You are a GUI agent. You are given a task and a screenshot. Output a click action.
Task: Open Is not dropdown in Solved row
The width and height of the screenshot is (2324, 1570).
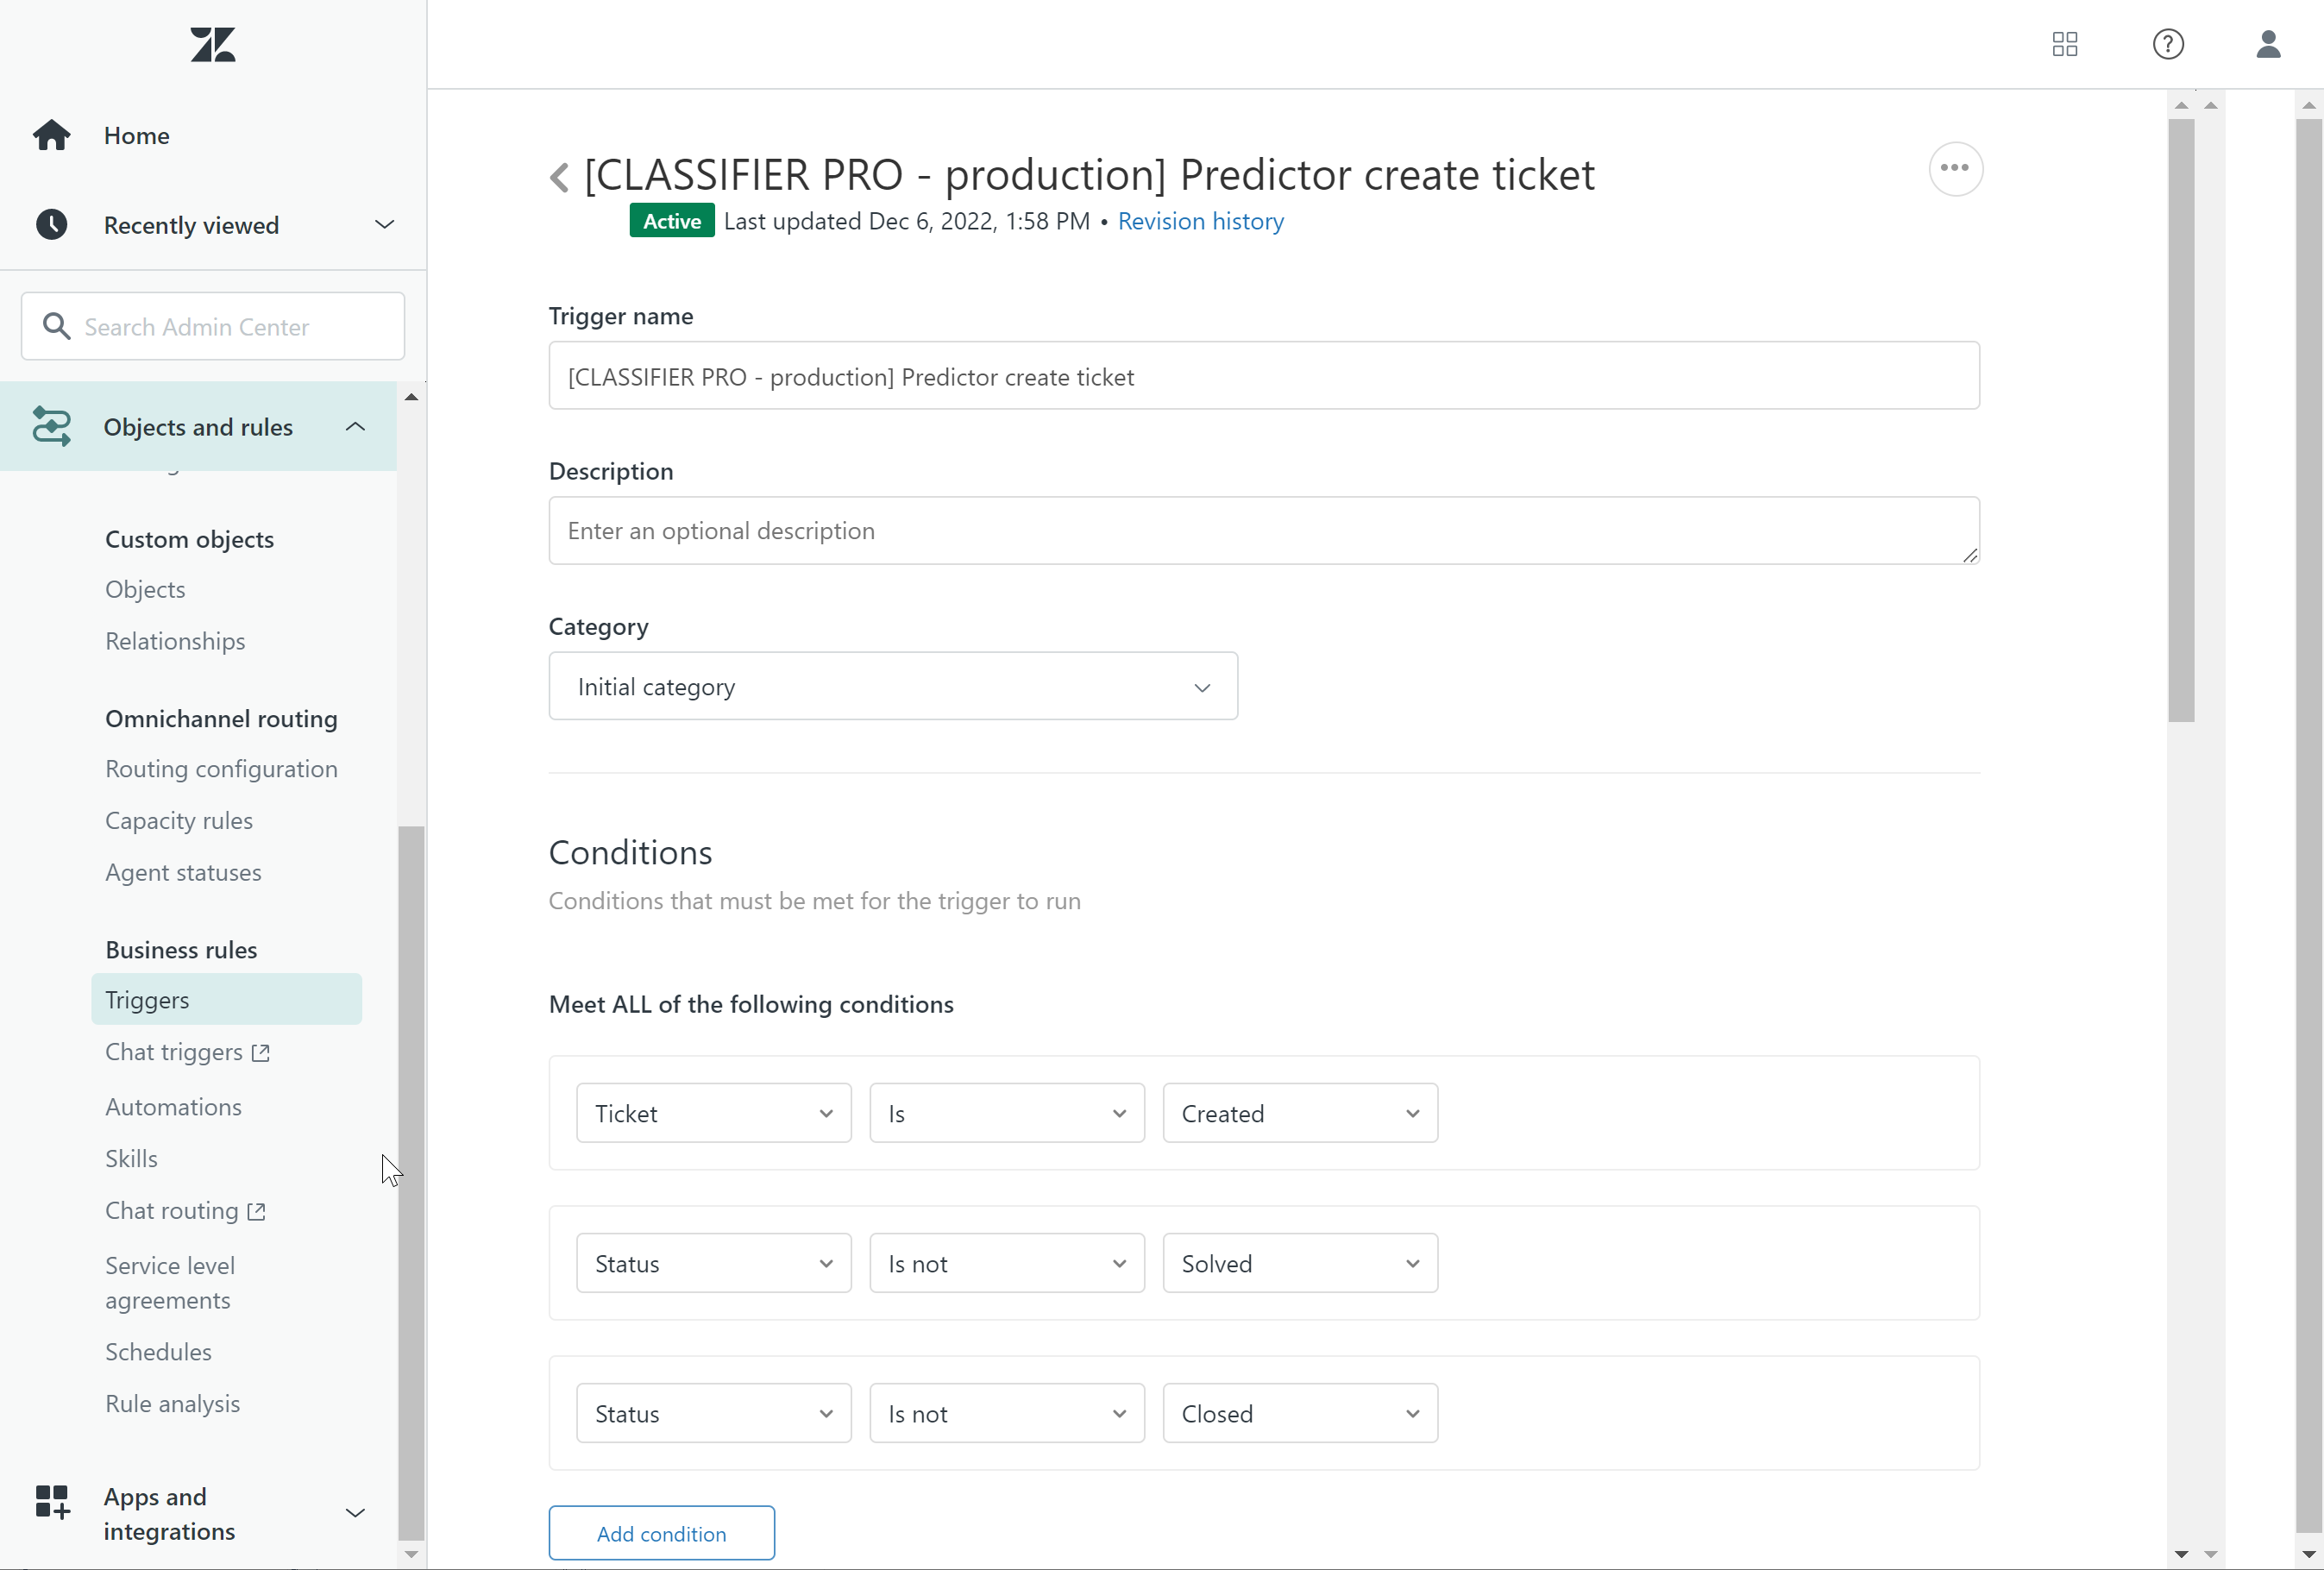pos(1006,1263)
